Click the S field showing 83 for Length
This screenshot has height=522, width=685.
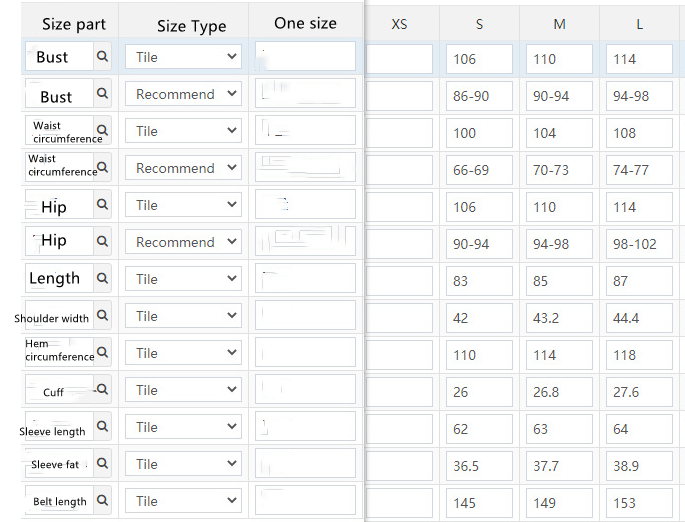coord(479,281)
